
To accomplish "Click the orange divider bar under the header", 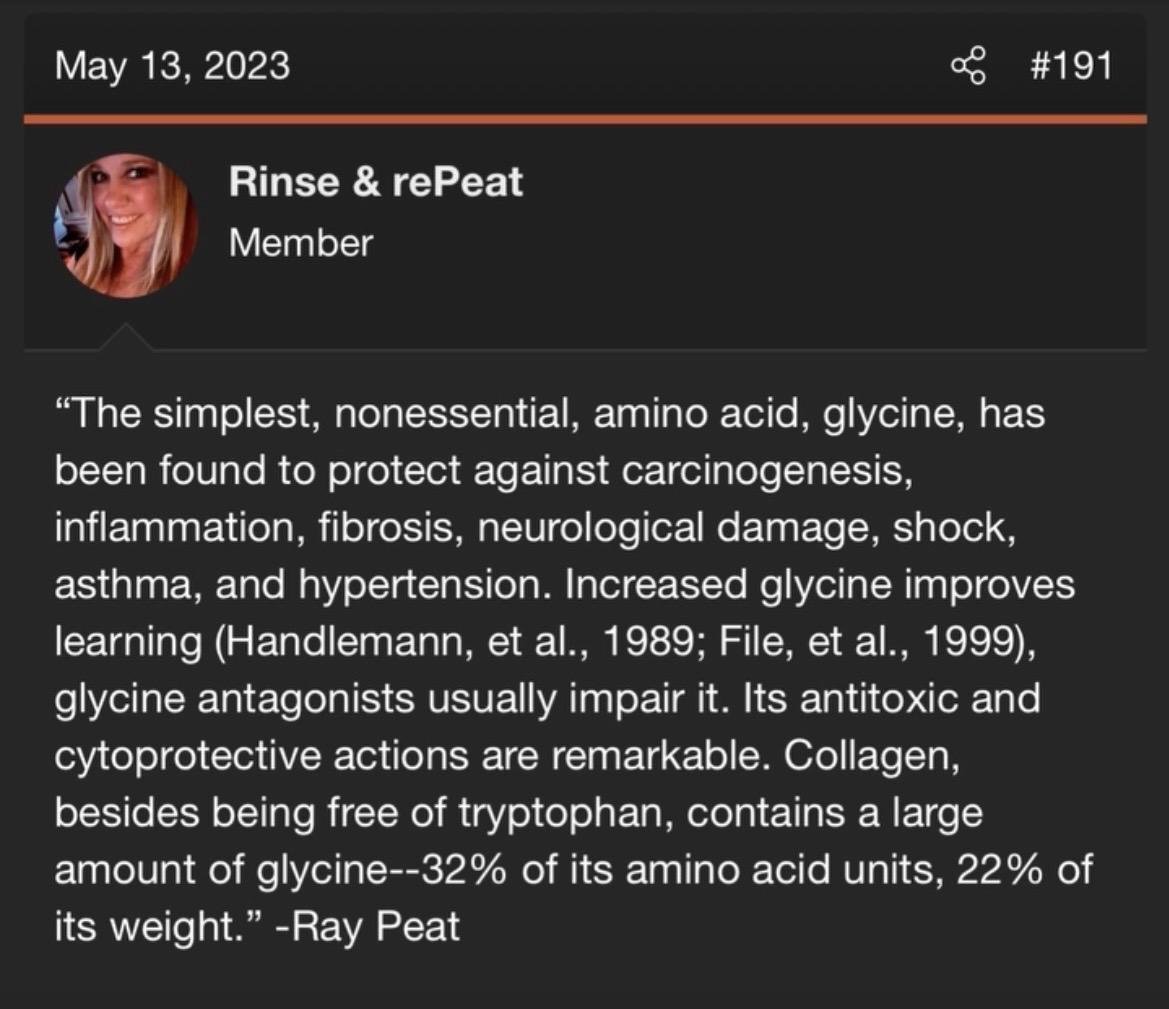I will point(585,119).
